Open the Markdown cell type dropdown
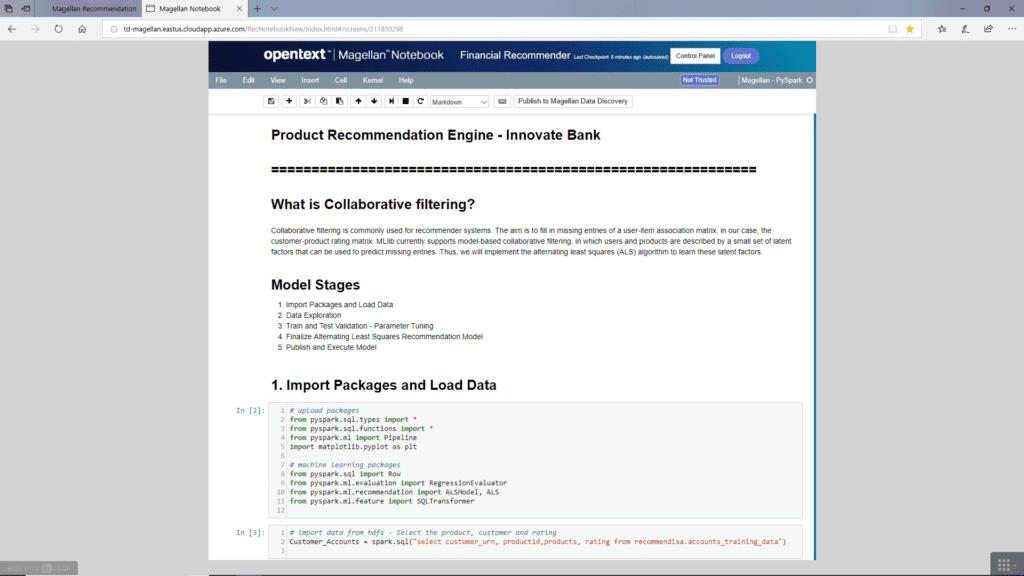Image resolution: width=1024 pixels, height=576 pixels. 459,102
